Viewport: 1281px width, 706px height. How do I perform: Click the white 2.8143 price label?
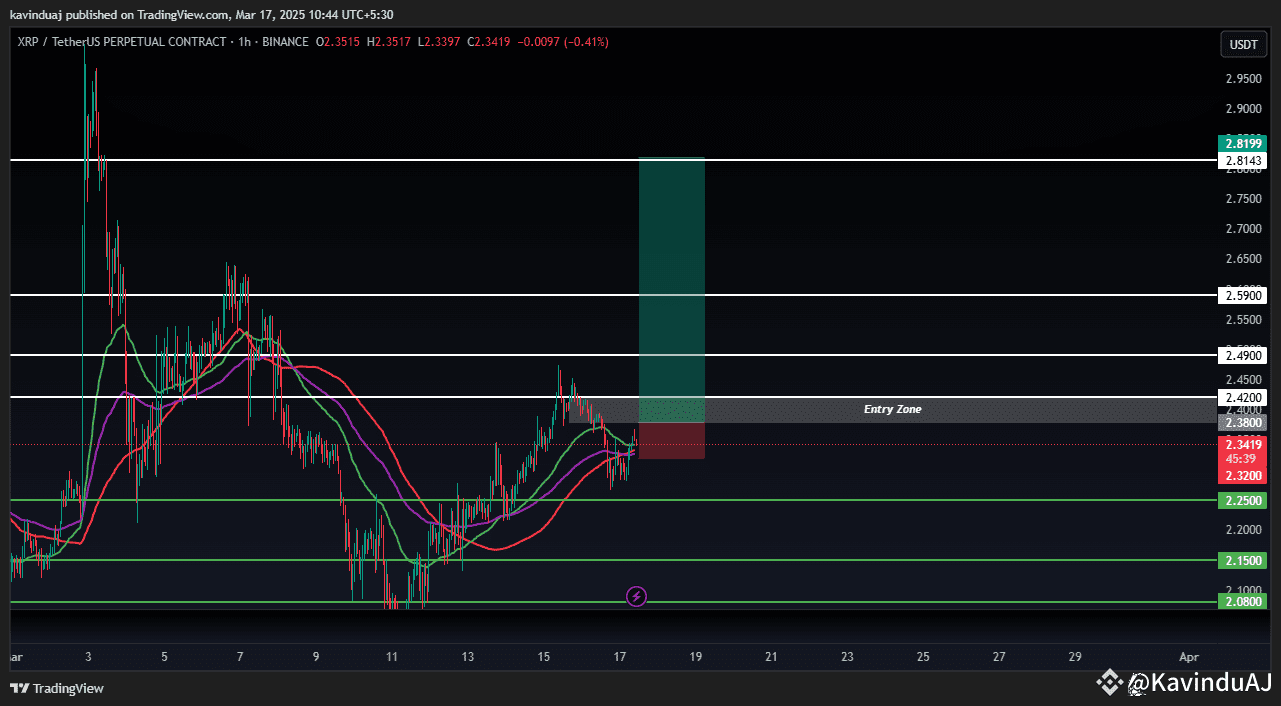1242,160
